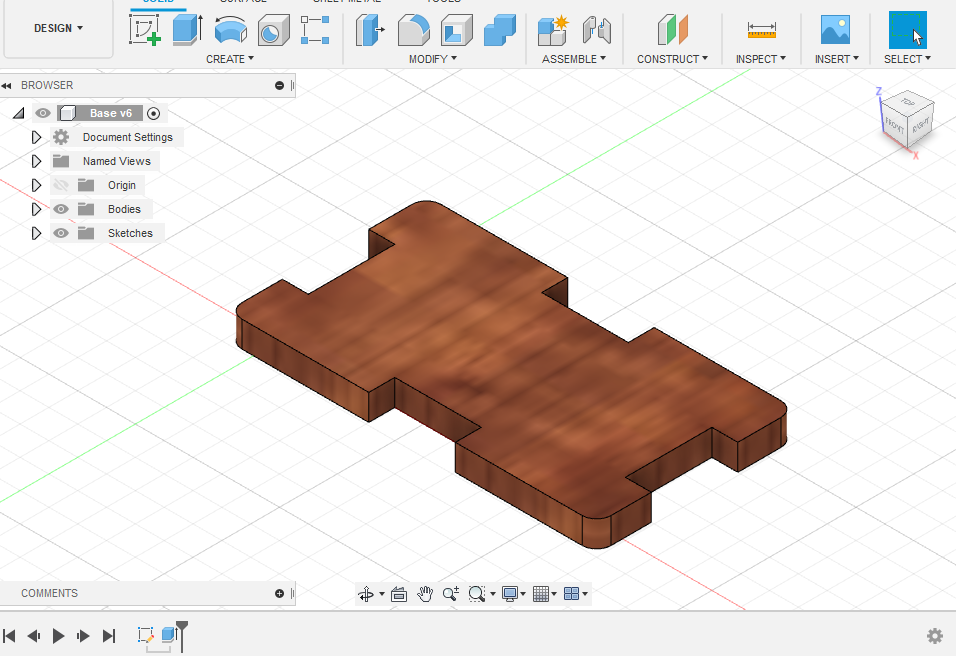Viewport: 956px width, 656px height.
Task: Click the Create Sketch tool icon
Action: tap(145, 30)
